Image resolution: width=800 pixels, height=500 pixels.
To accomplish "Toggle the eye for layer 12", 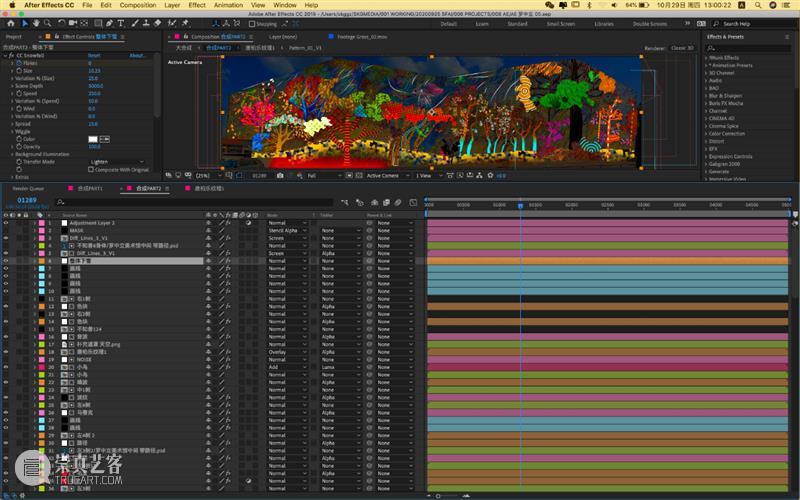I will coord(6,306).
